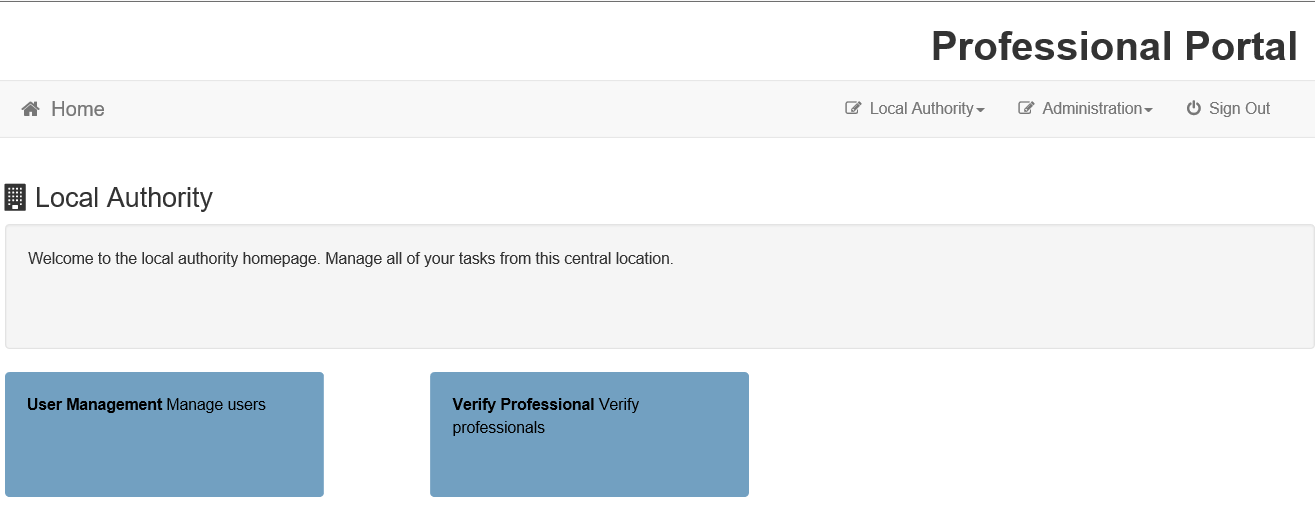Expand the Local Authority dropdown caret
This screenshot has height=508, width=1315.
point(980,110)
